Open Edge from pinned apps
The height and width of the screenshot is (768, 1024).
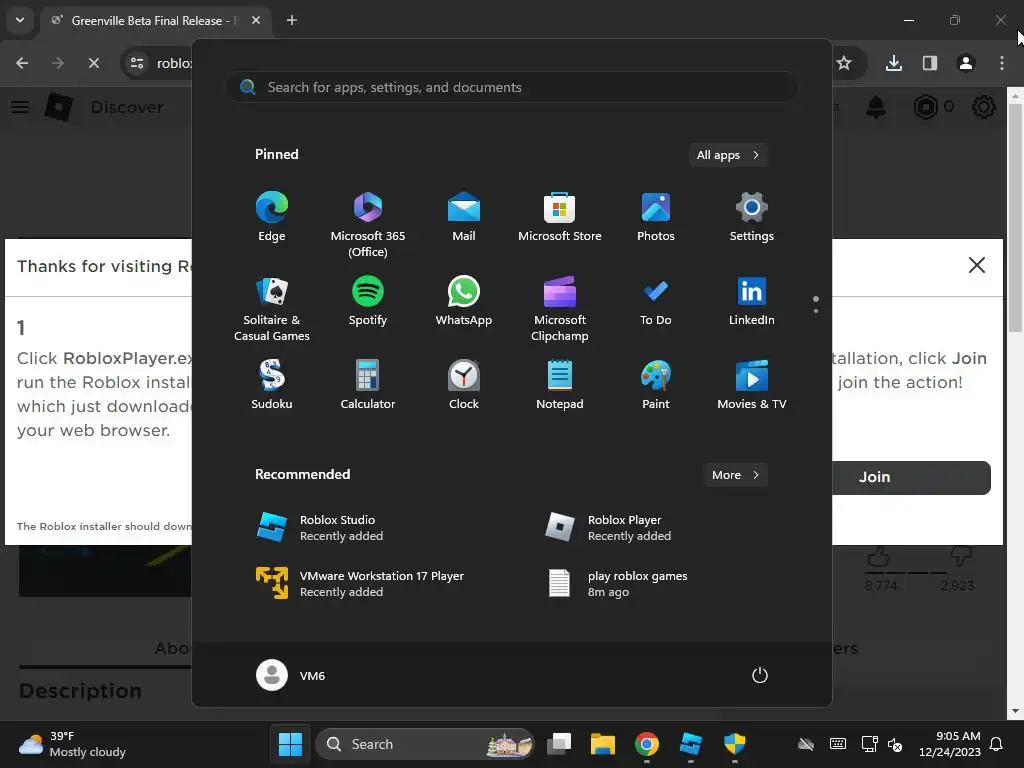click(272, 217)
